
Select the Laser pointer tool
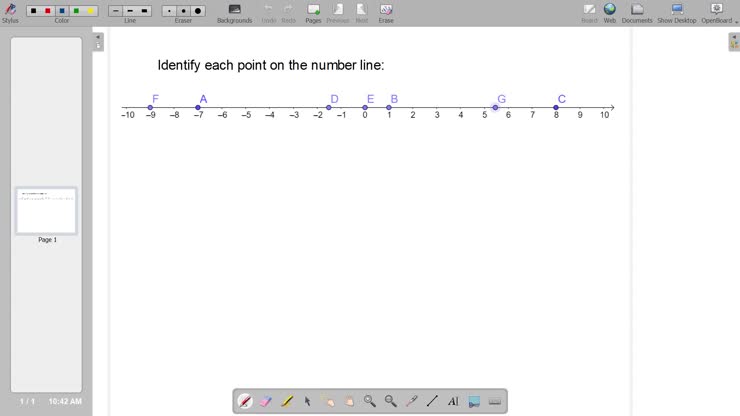click(x=412, y=401)
